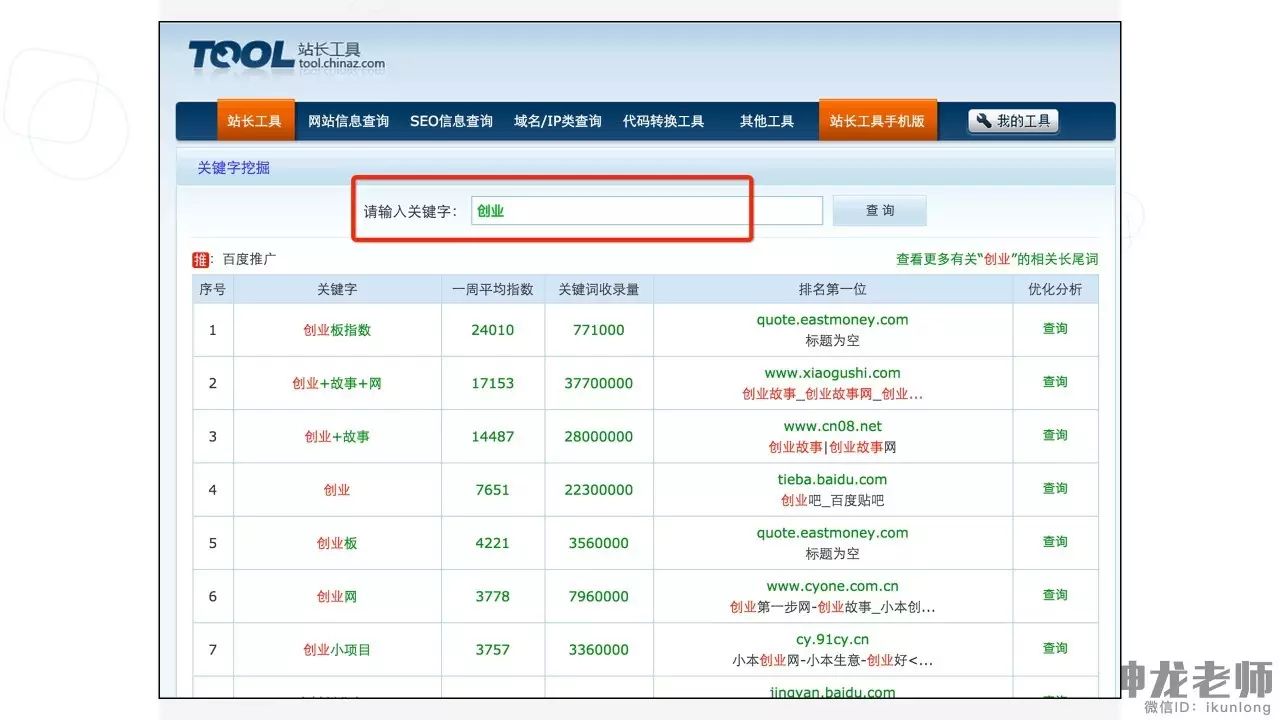This screenshot has height=720, width=1280.
Task: Click keyword 创业小项目
Action: click(x=337, y=650)
